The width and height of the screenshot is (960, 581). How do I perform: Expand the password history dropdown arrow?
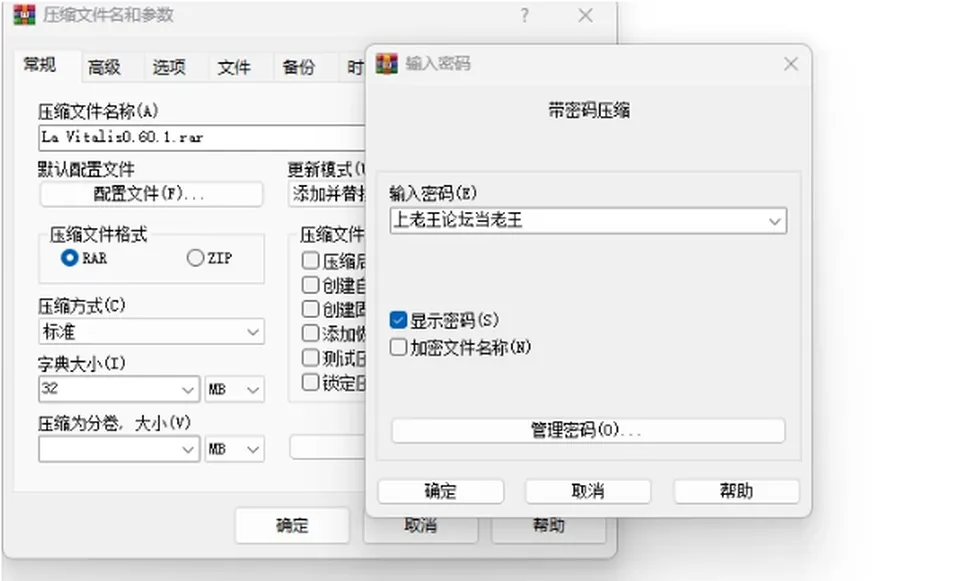(x=774, y=221)
